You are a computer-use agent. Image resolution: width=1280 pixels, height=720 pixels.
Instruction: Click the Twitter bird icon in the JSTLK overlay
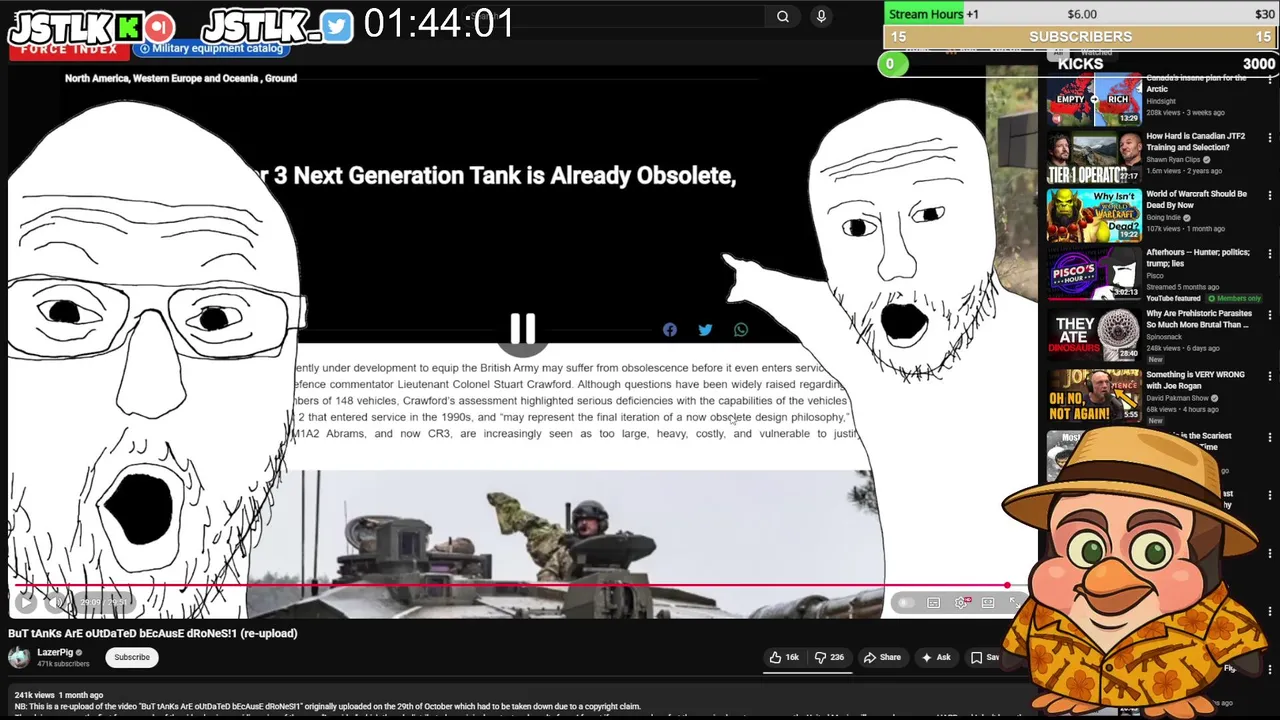338,27
